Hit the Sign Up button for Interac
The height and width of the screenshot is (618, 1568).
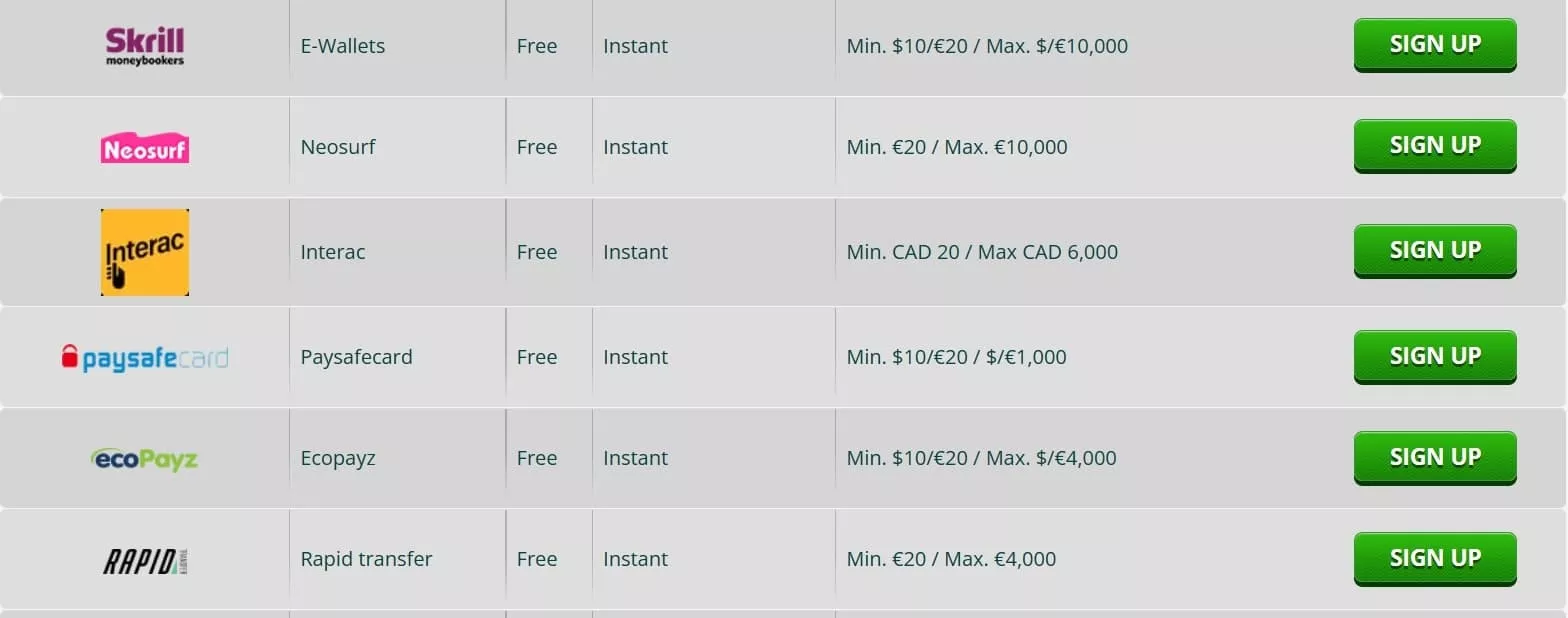point(1434,250)
